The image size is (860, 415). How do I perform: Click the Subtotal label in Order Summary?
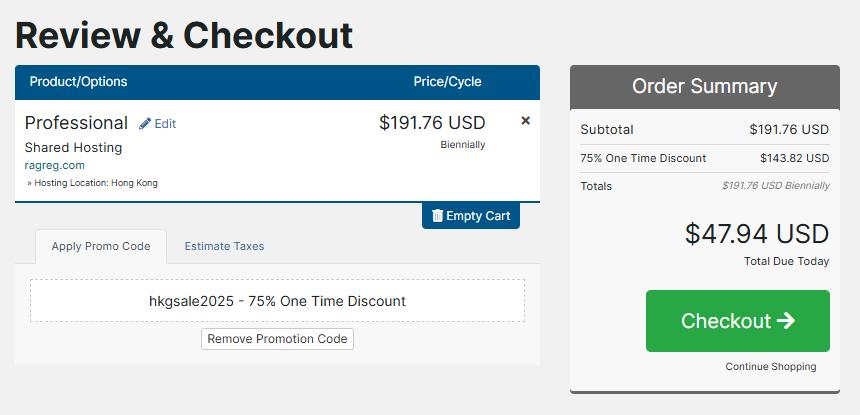606,130
